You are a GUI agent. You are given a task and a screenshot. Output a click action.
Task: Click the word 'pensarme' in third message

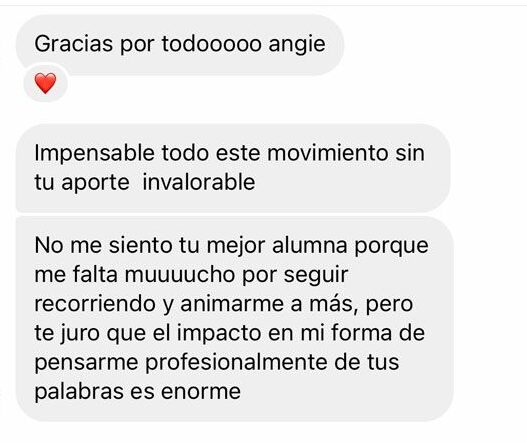point(86,364)
